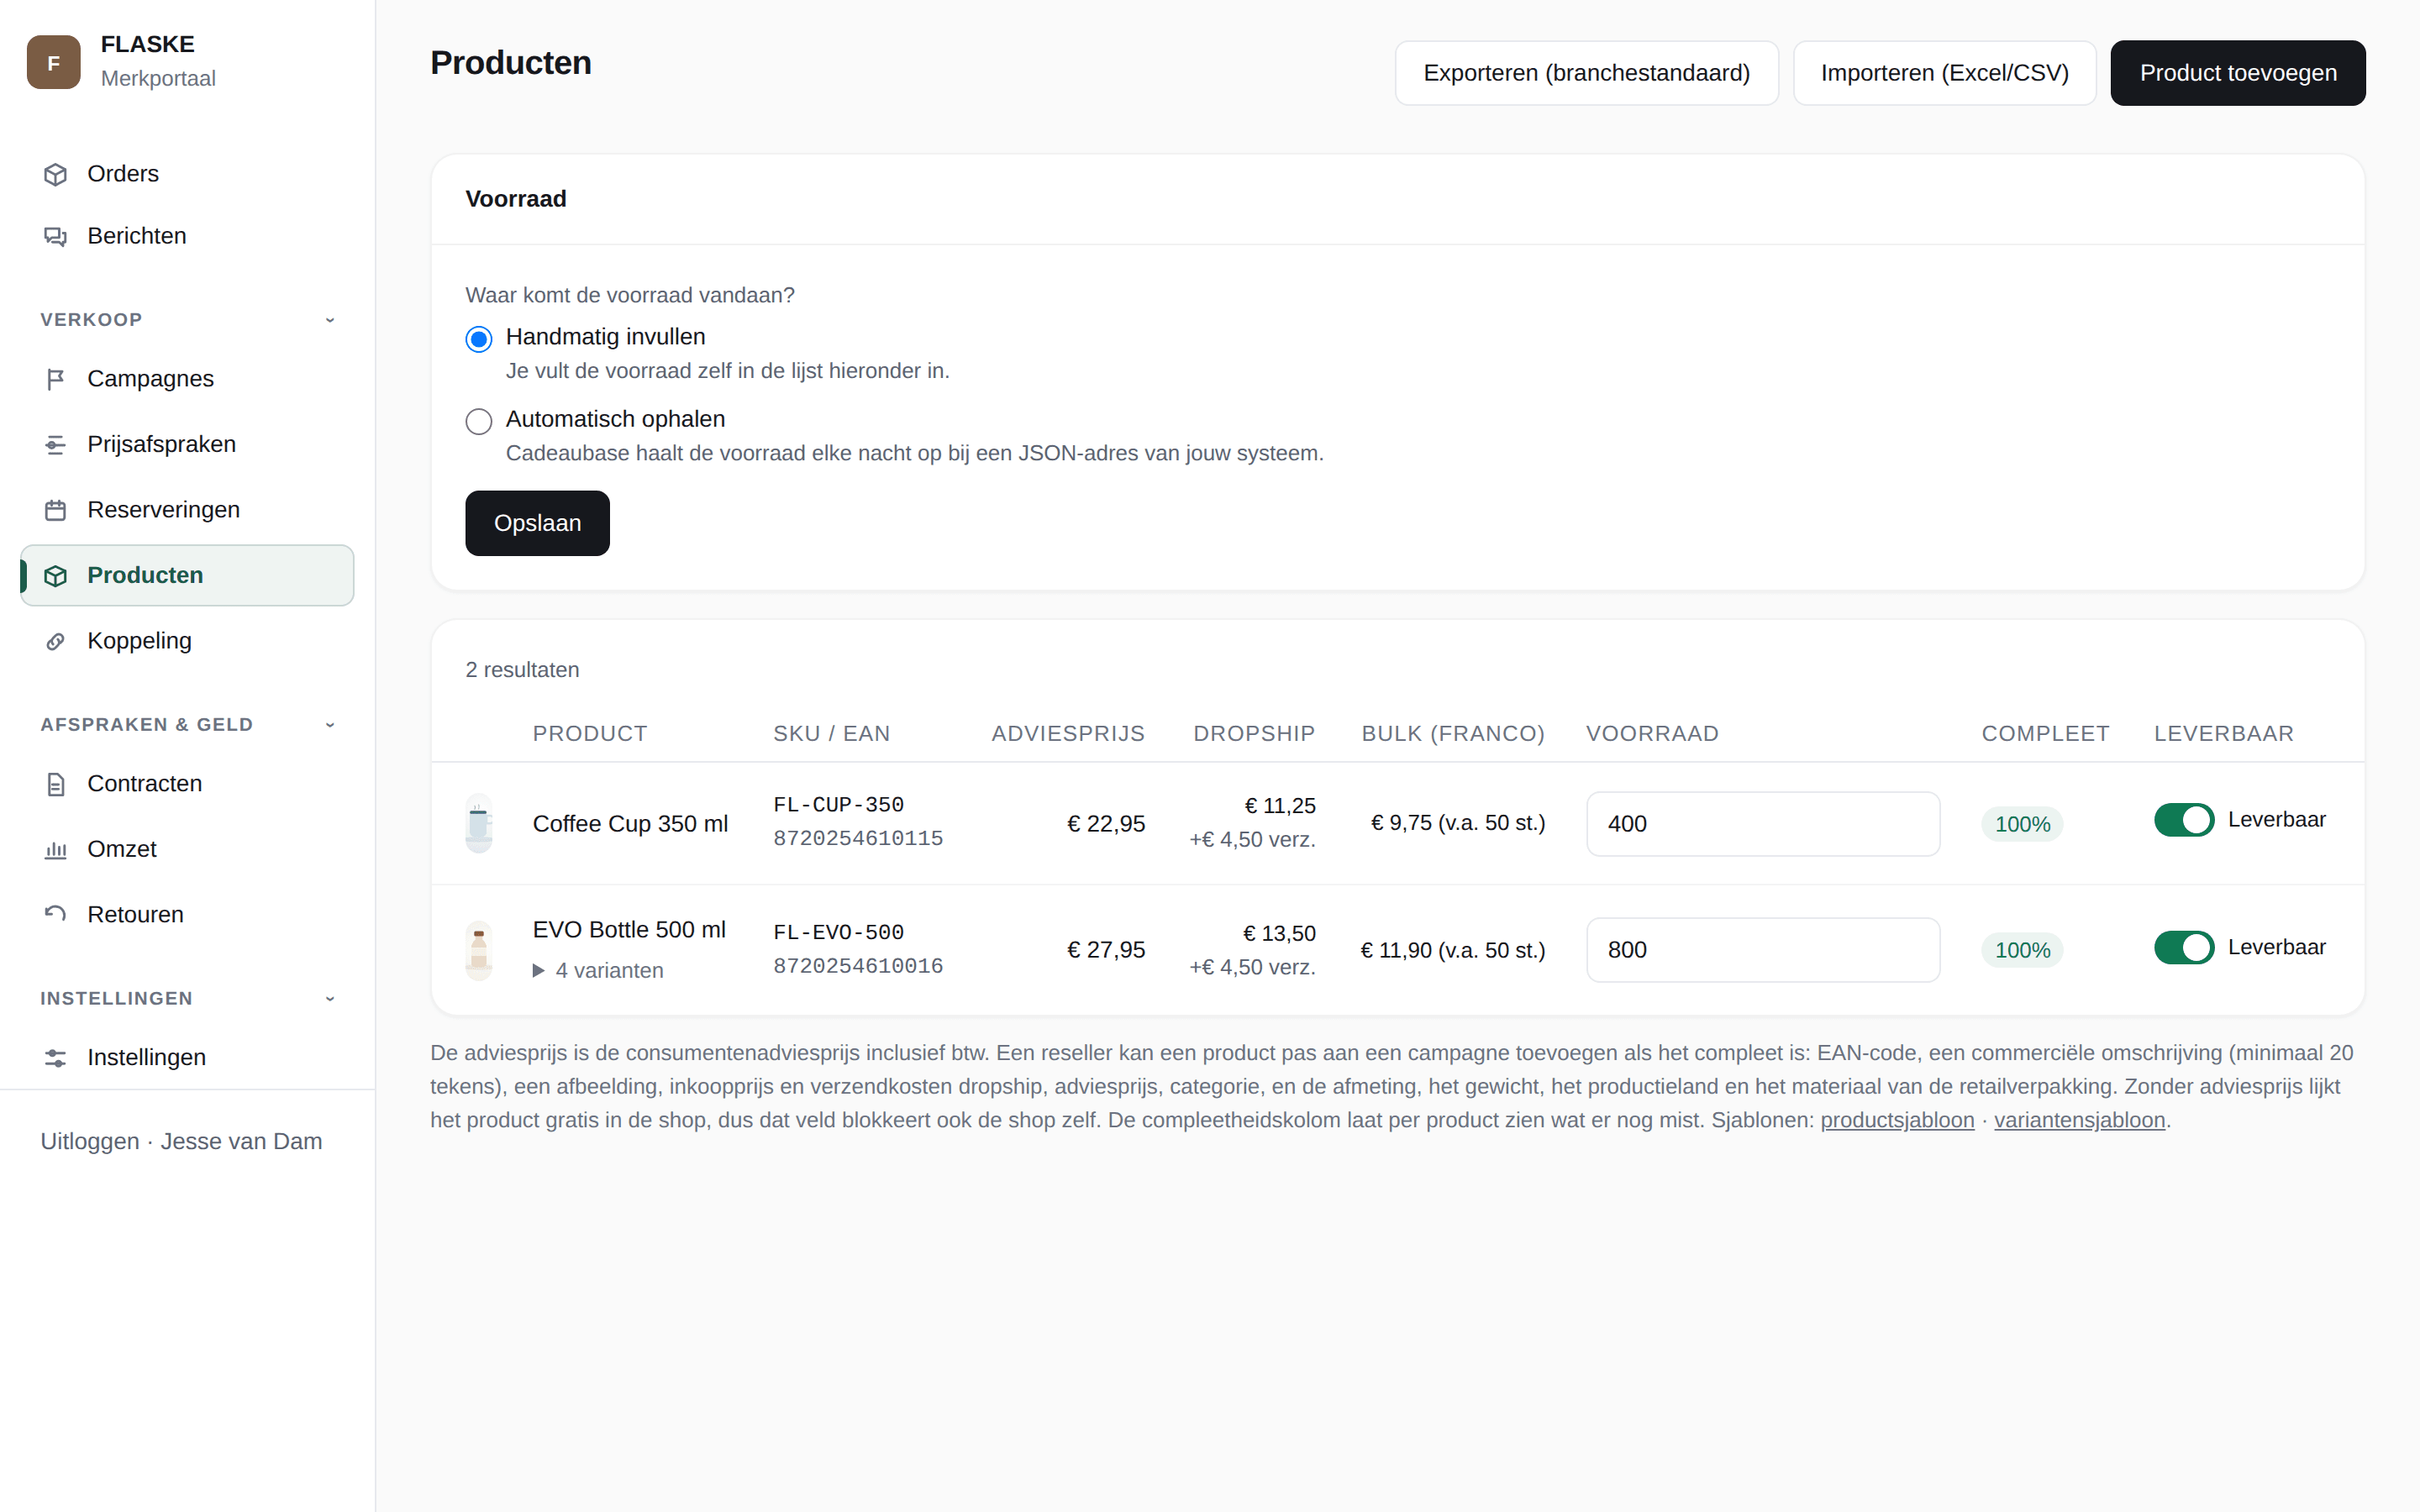The width and height of the screenshot is (2420, 1512).
Task: Click the Prijsafspraken sliders icon
Action: (56, 445)
